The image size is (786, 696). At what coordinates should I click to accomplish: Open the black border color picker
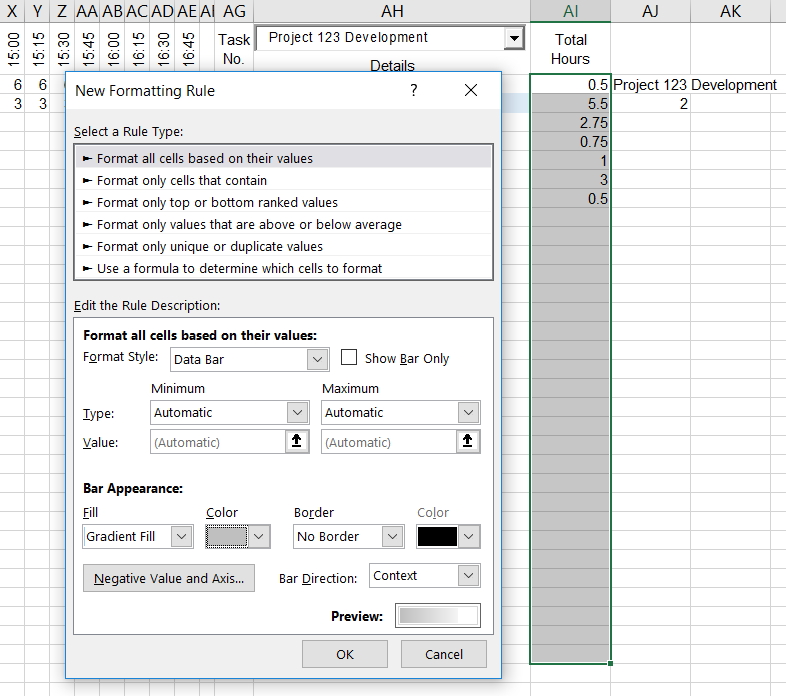coord(448,537)
